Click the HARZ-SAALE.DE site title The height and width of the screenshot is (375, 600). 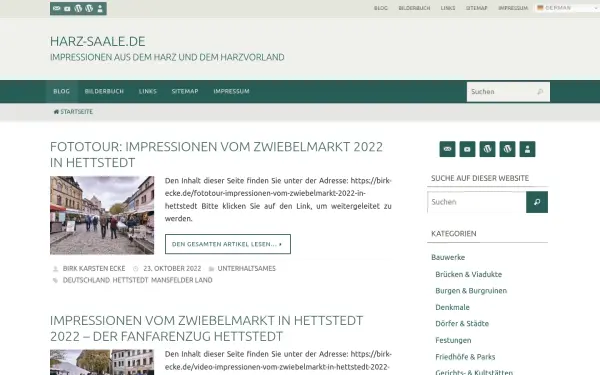point(98,41)
